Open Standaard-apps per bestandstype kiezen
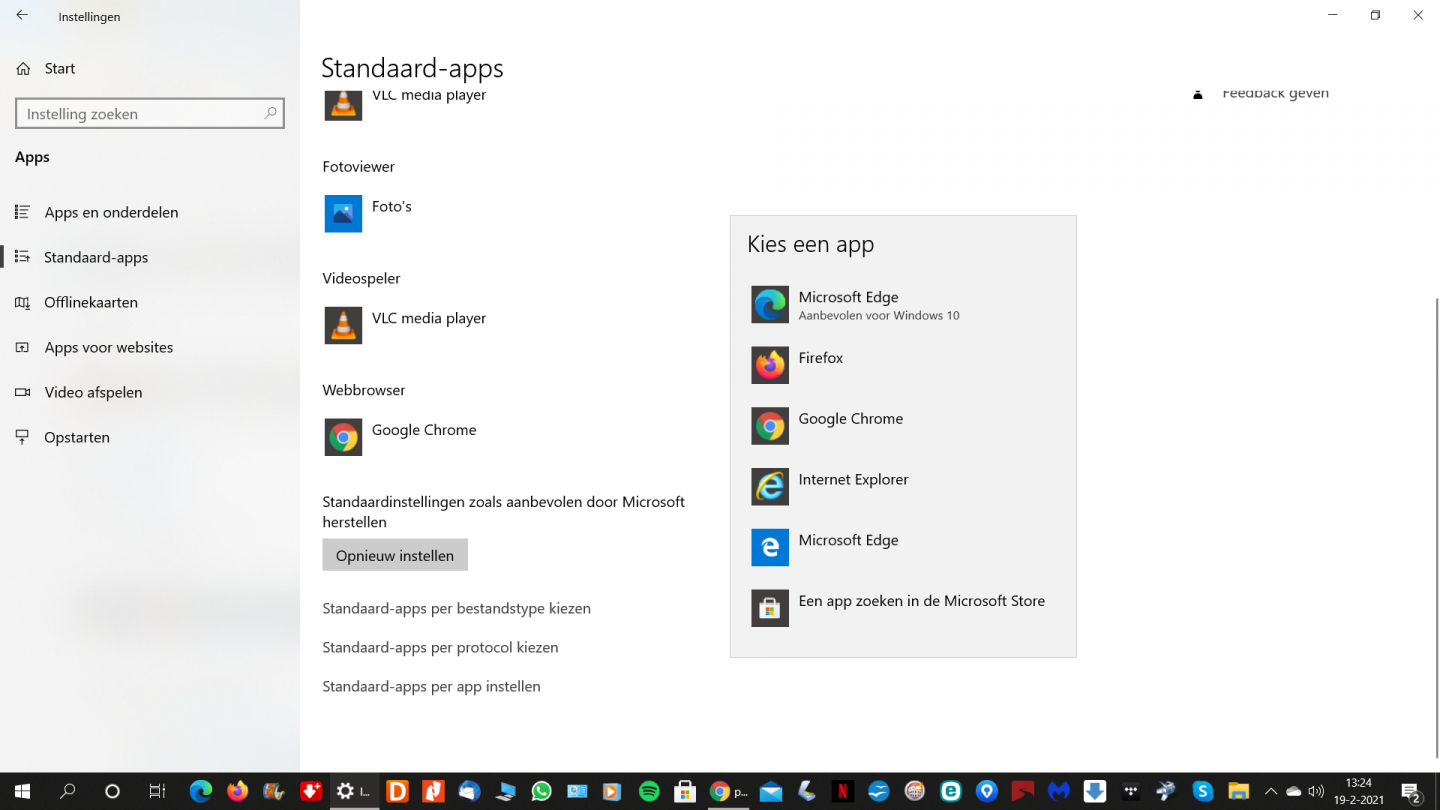 point(456,608)
